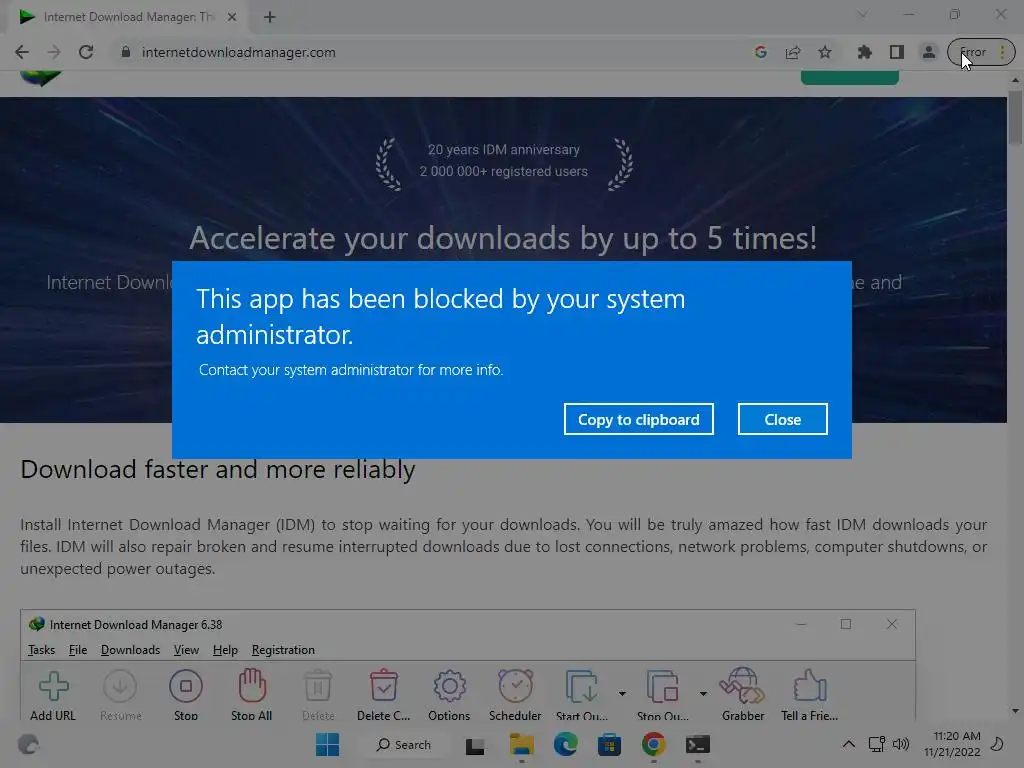Screen dimensions: 1024x768
Task: Click the green button at page top
Action: (850, 78)
